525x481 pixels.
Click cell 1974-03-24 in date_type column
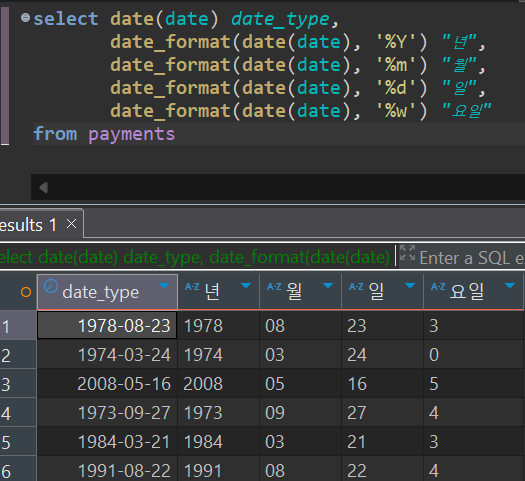click(107, 355)
